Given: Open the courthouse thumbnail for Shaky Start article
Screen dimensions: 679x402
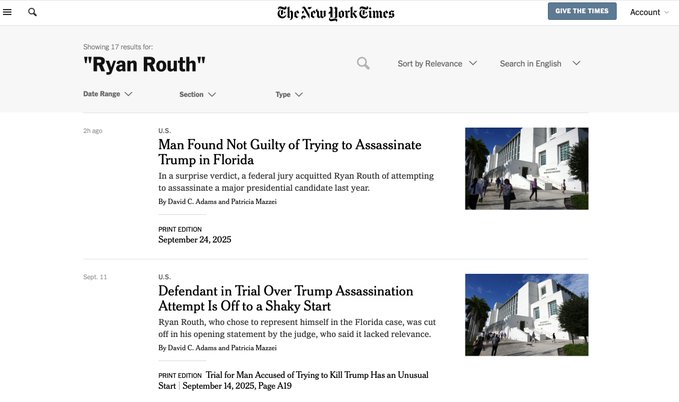Looking at the screenshot, I should [x=527, y=315].
